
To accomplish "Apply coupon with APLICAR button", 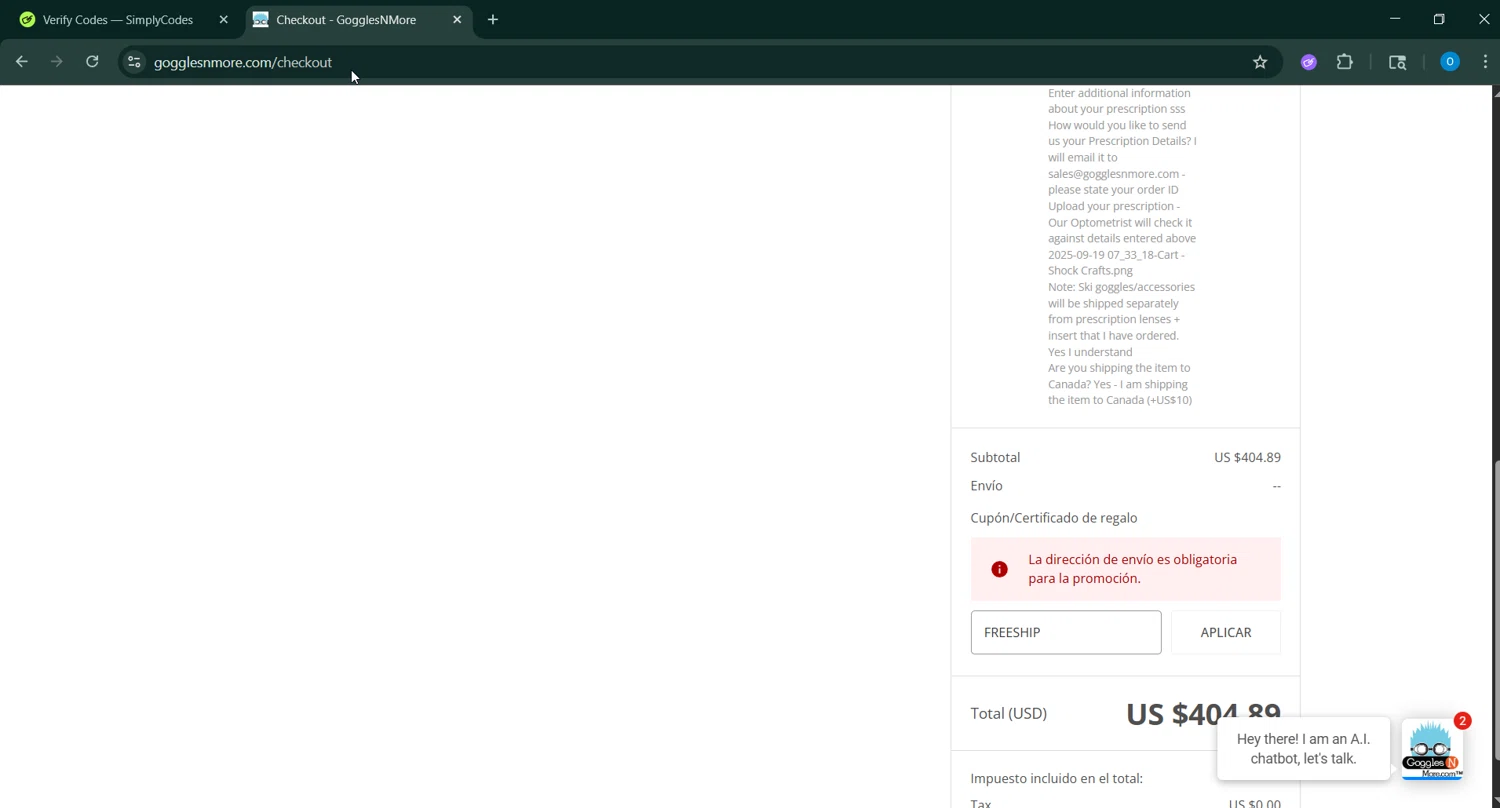I will click(x=1226, y=632).
